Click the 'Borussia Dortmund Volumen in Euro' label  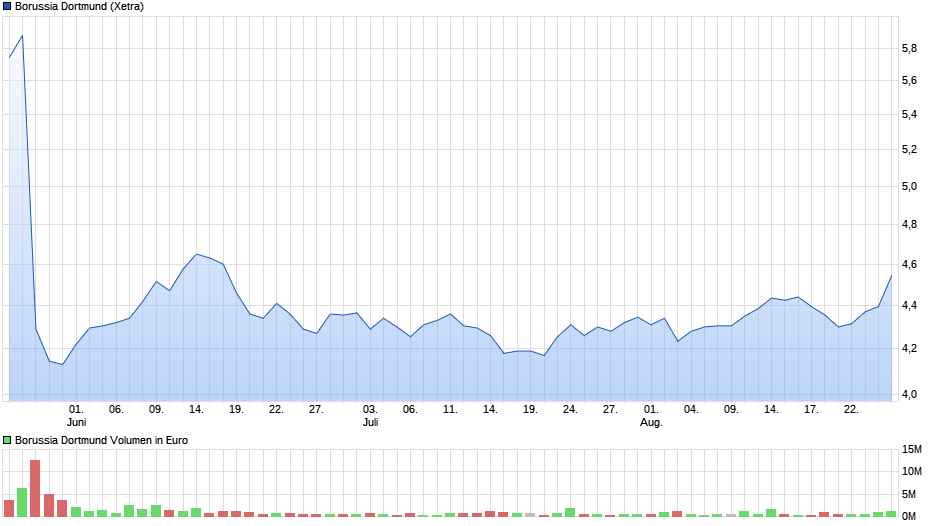pos(101,440)
